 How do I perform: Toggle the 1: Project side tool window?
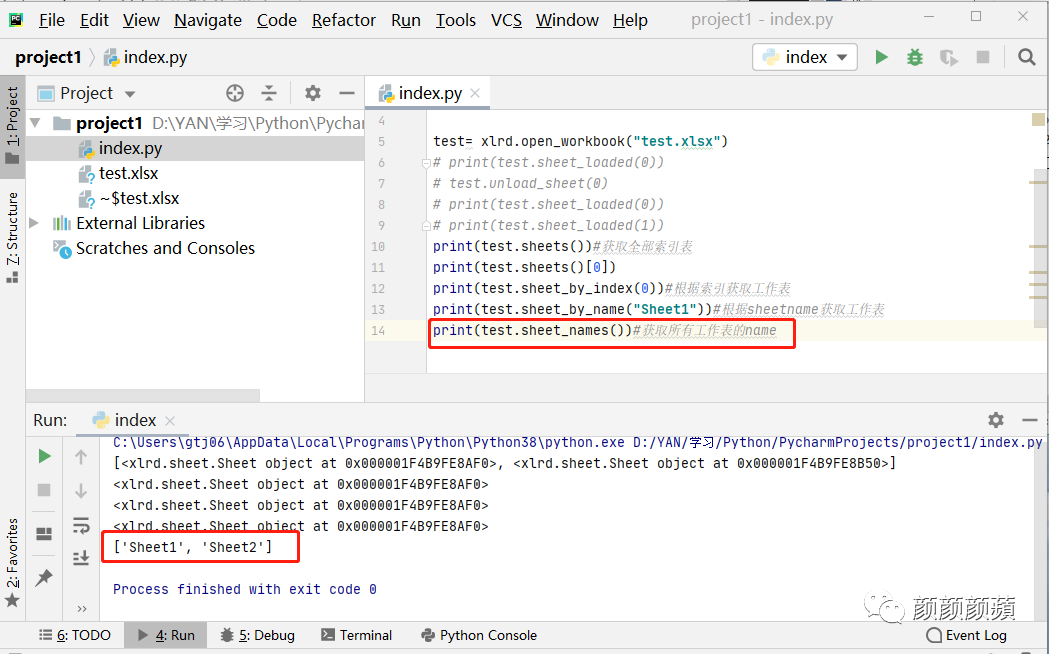[x=12, y=126]
